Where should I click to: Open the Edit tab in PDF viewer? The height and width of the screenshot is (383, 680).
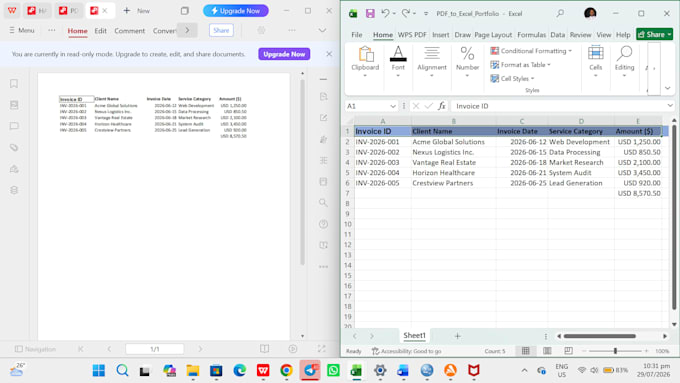101,31
